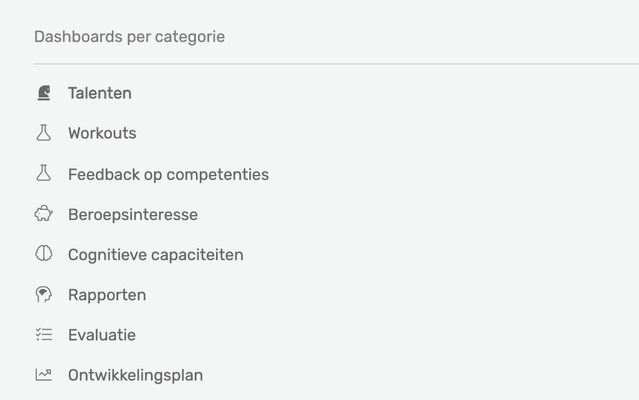Click the piggy bank icon for Beroepsinteresse
Image resolution: width=639 pixels, height=400 pixels.
click(43, 214)
